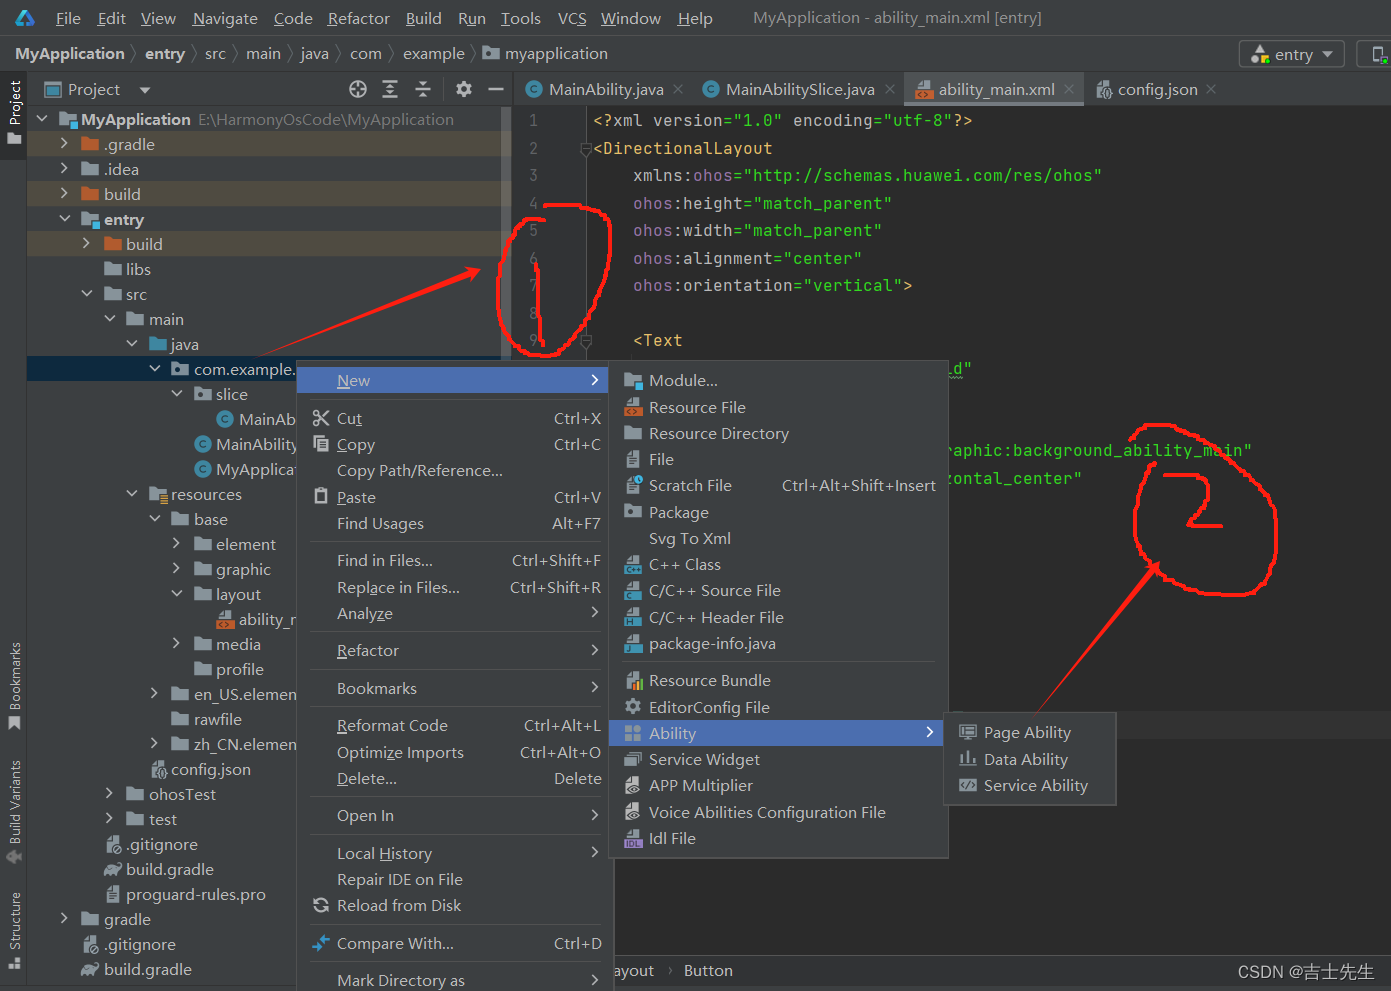Click the device manager icon at top right
Viewport: 1391px width, 991px height.
(x=1379, y=54)
